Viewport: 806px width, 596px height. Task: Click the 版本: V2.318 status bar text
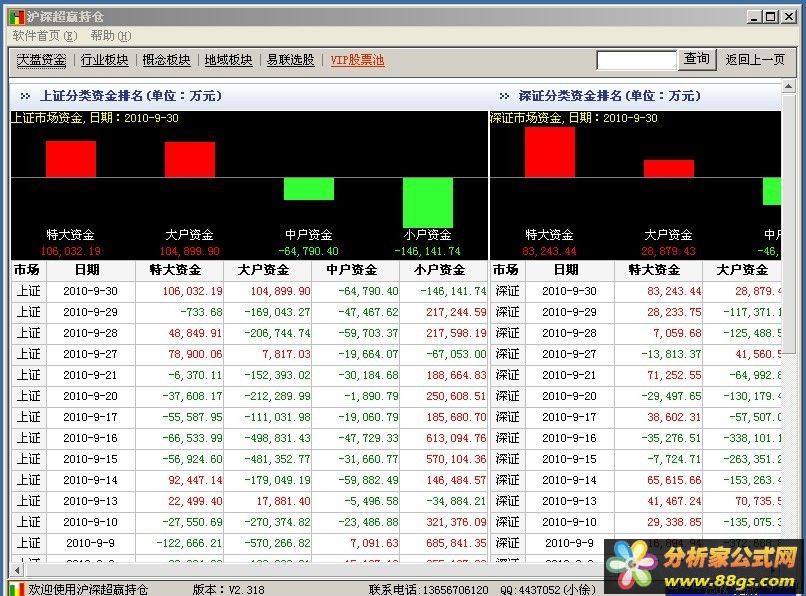229,589
